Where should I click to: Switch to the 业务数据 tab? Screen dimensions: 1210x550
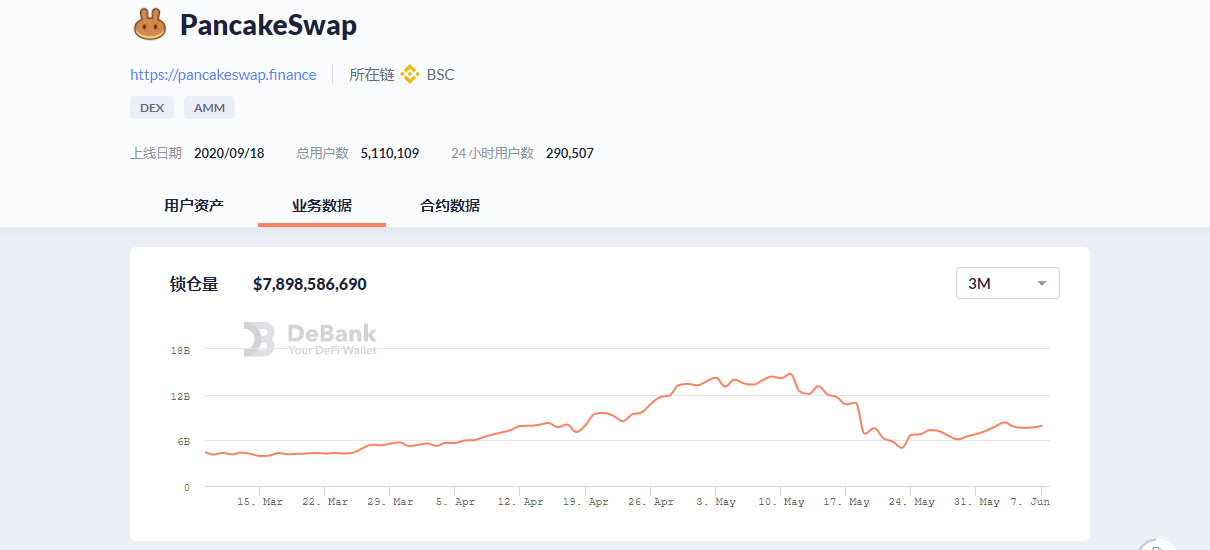coord(322,206)
